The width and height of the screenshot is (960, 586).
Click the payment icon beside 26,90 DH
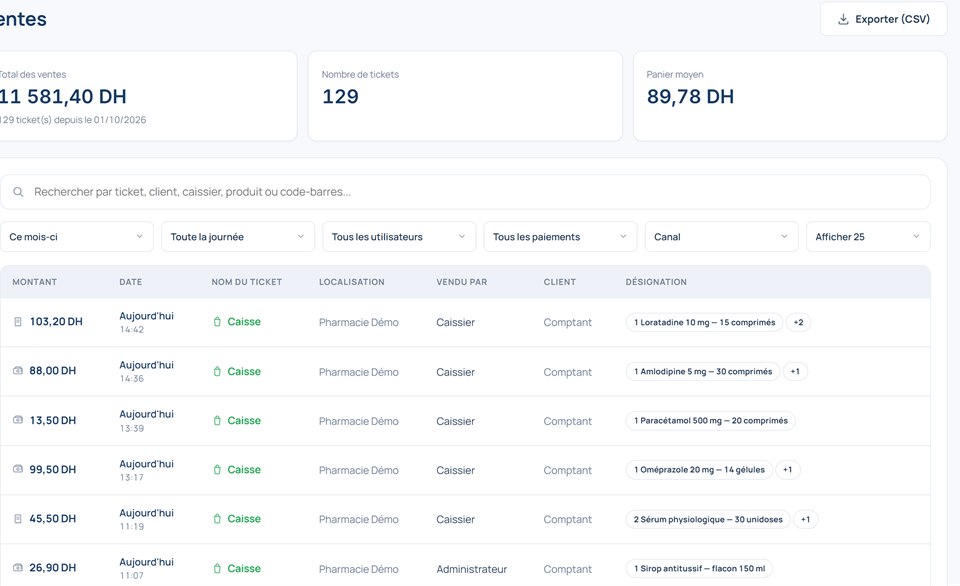coord(18,568)
